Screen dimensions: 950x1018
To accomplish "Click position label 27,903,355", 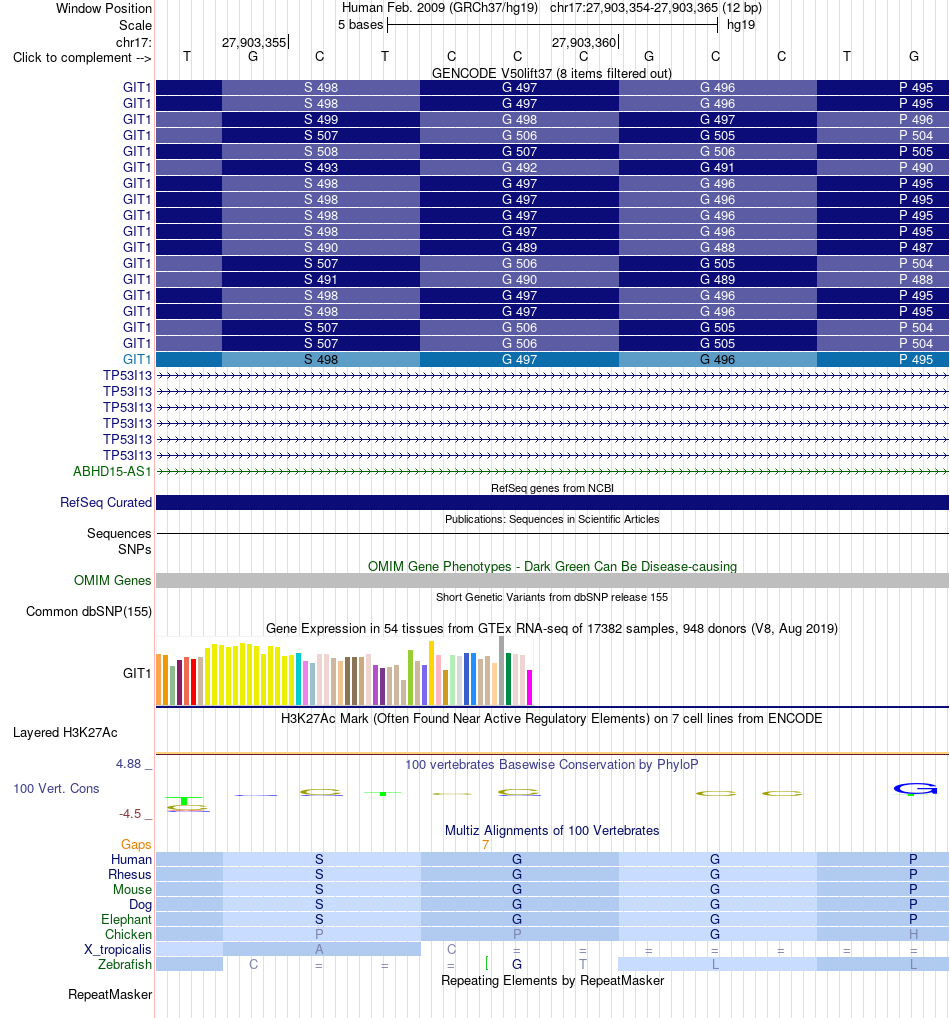I will pyautogui.click(x=254, y=42).
